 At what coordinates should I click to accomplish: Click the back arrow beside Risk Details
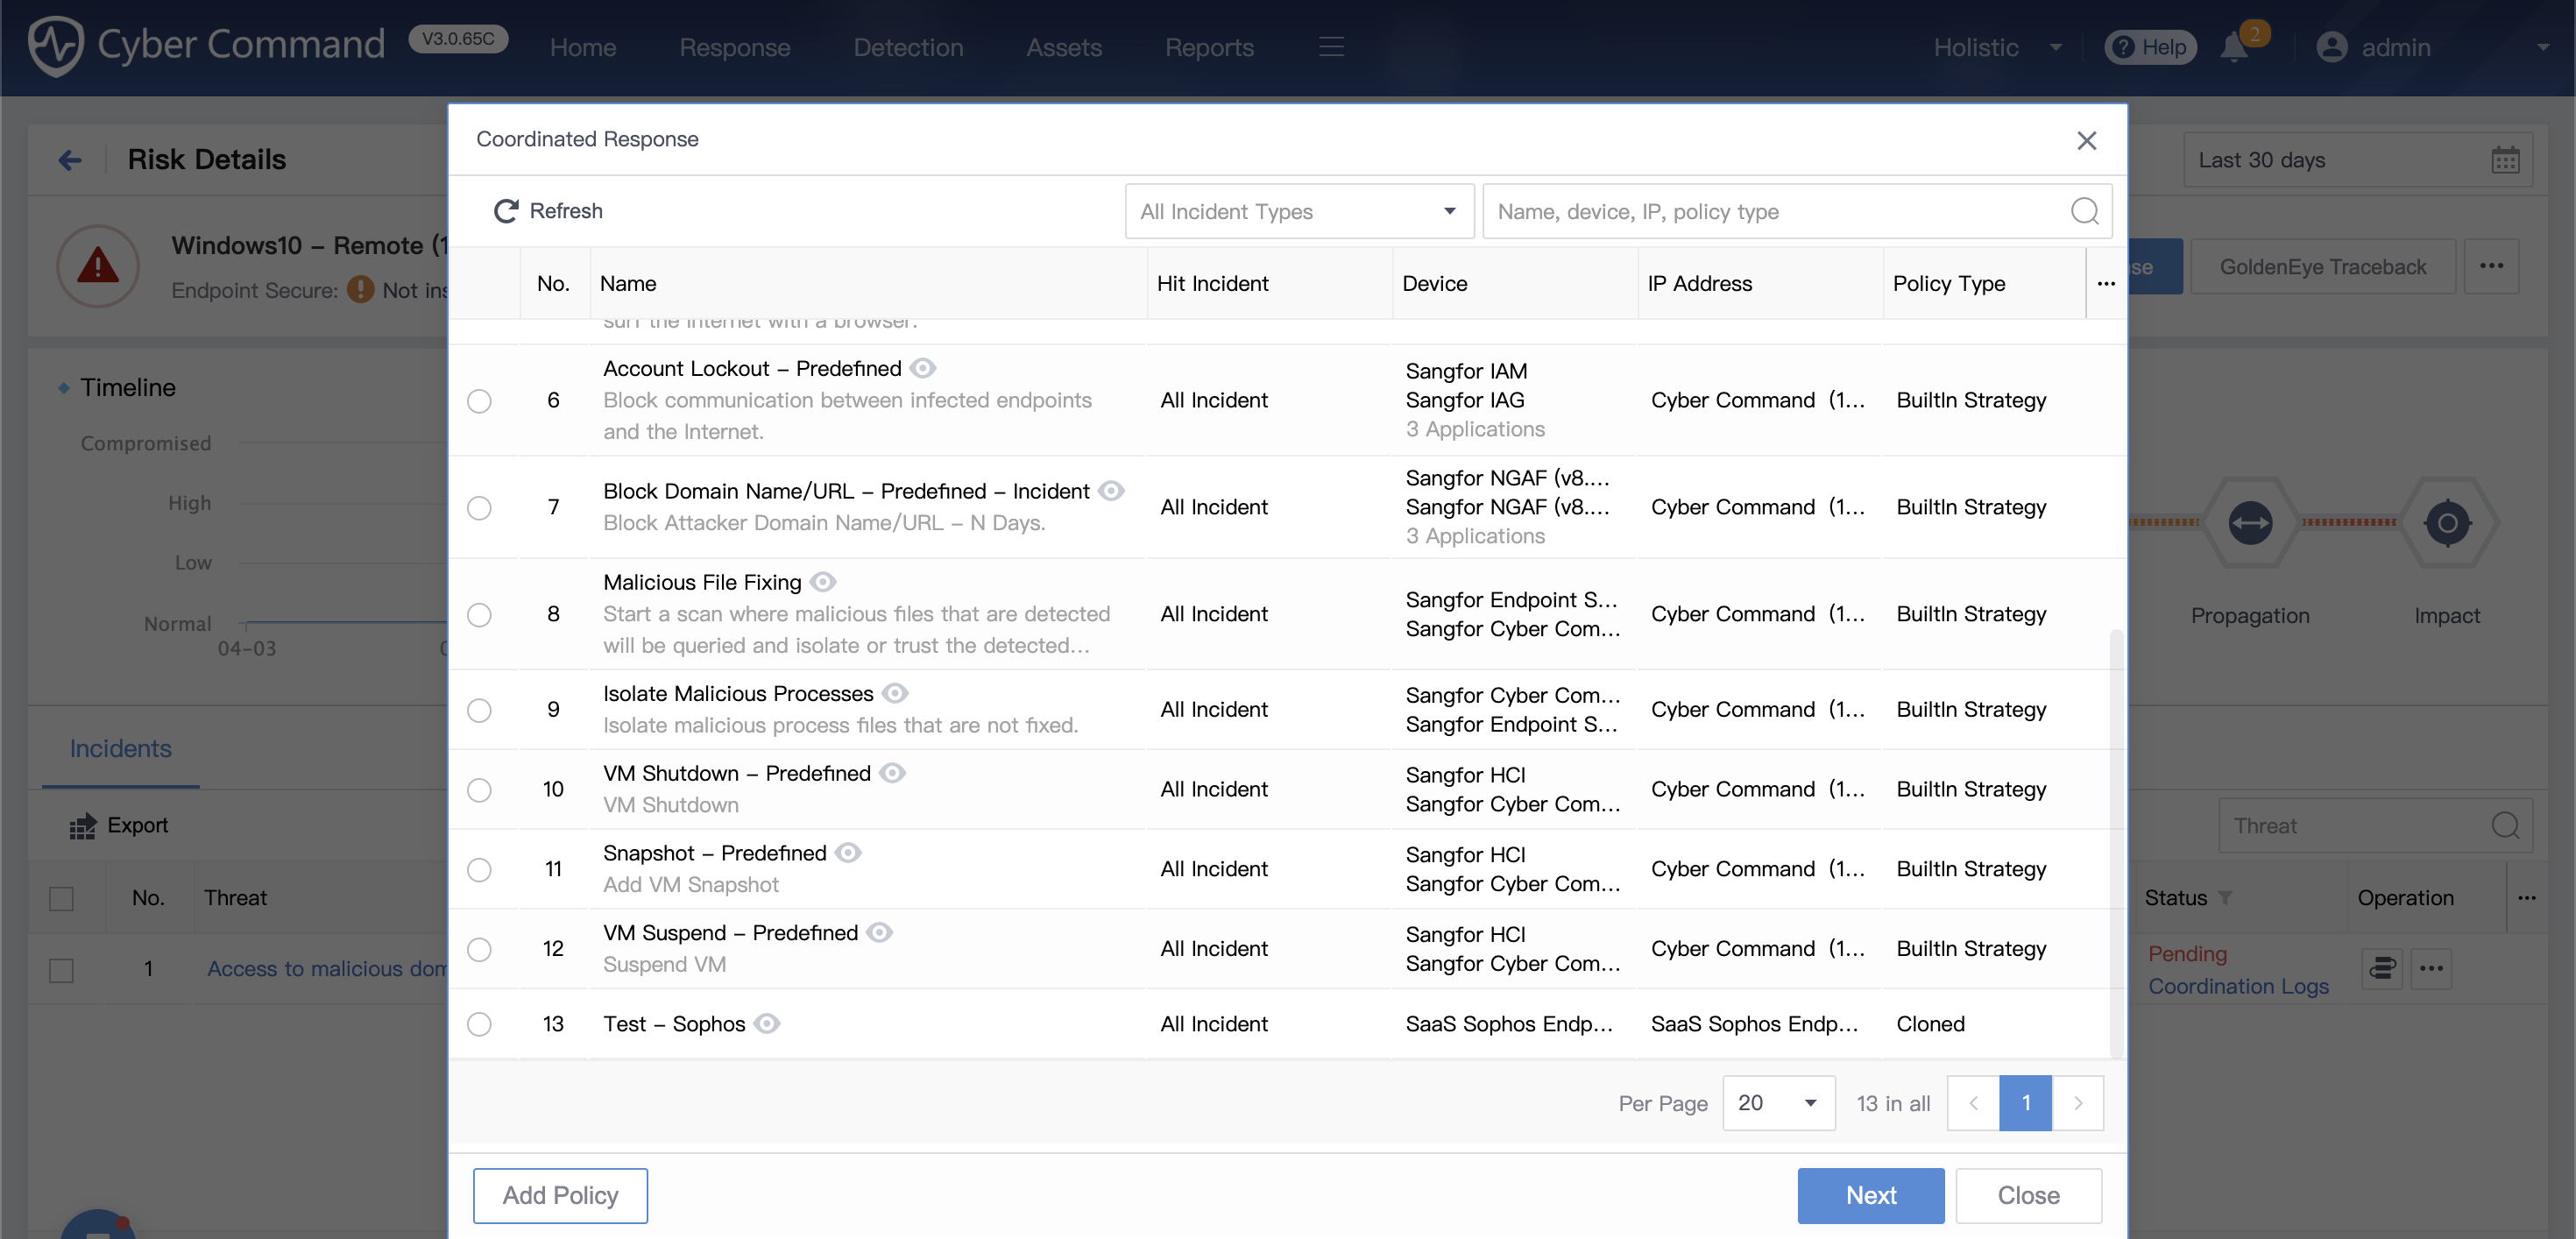[x=70, y=160]
